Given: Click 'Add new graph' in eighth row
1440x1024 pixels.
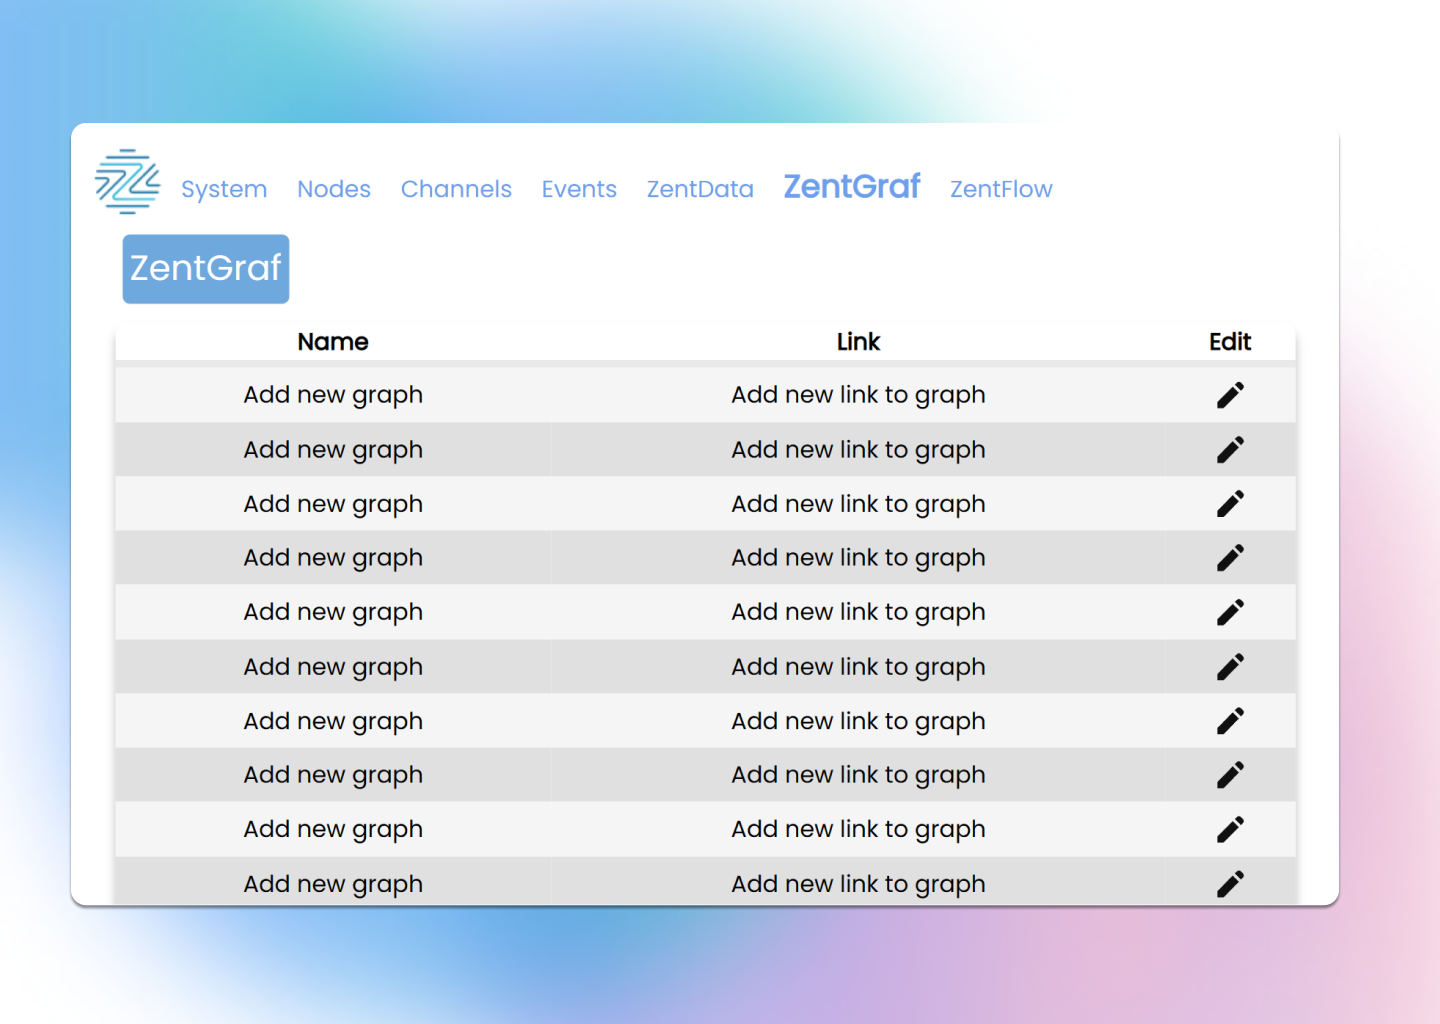Looking at the screenshot, I should coord(333,776).
